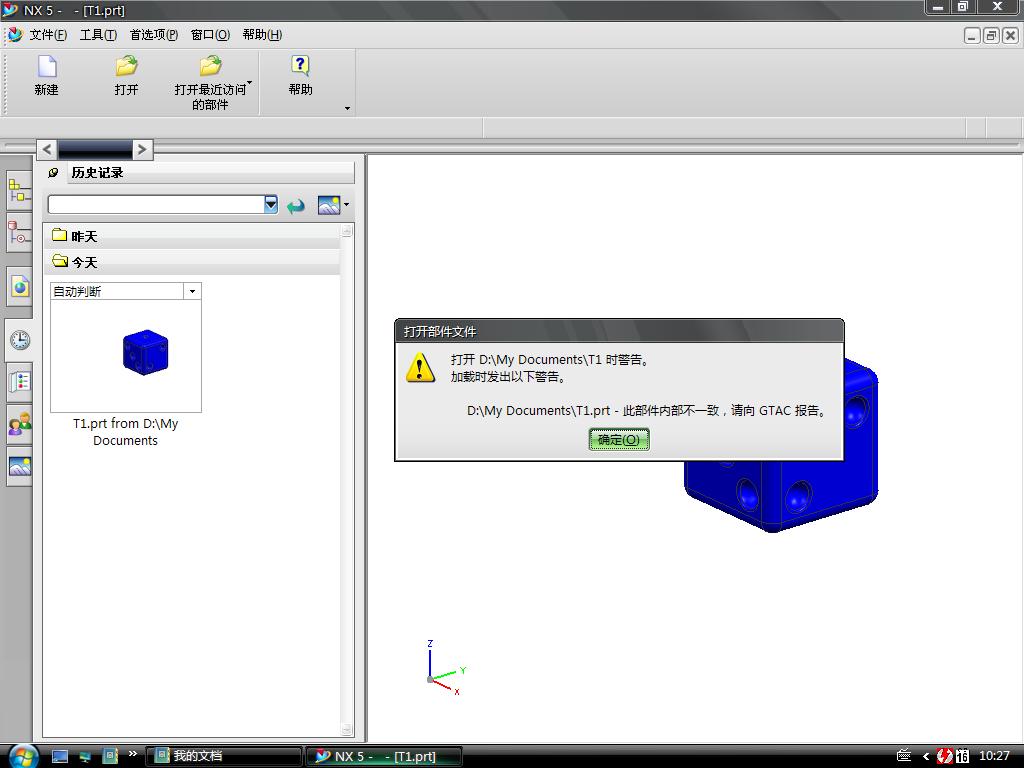Open the 首选项(P) menu
The height and width of the screenshot is (768, 1024).
pyautogui.click(x=153, y=35)
